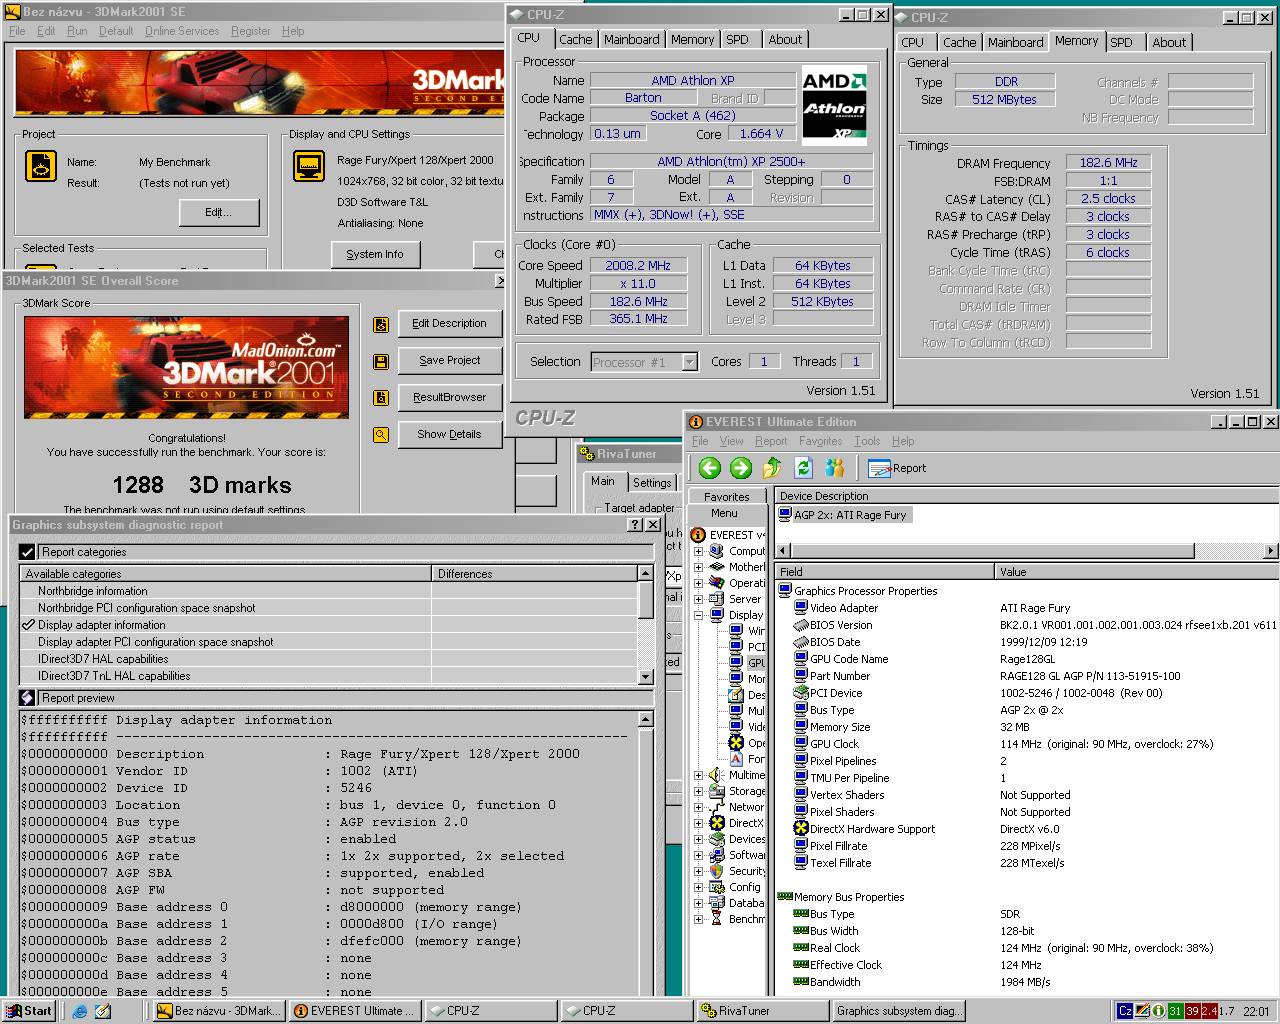Open the Processor #1 selection dropdown in CPU-Z
This screenshot has width=1280, height=1024.
point(689,362)
